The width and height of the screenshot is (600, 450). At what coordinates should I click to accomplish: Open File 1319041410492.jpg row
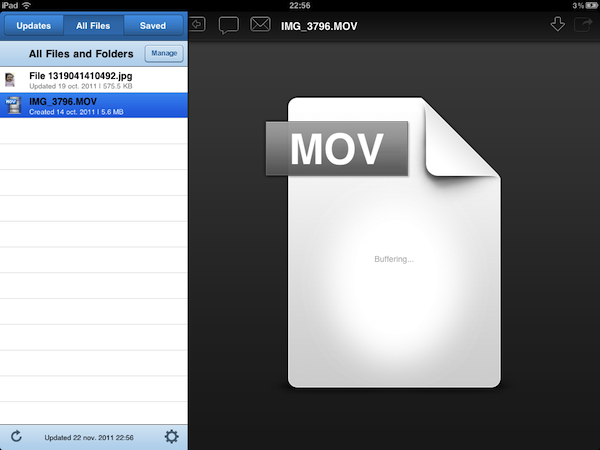point(94,80)
